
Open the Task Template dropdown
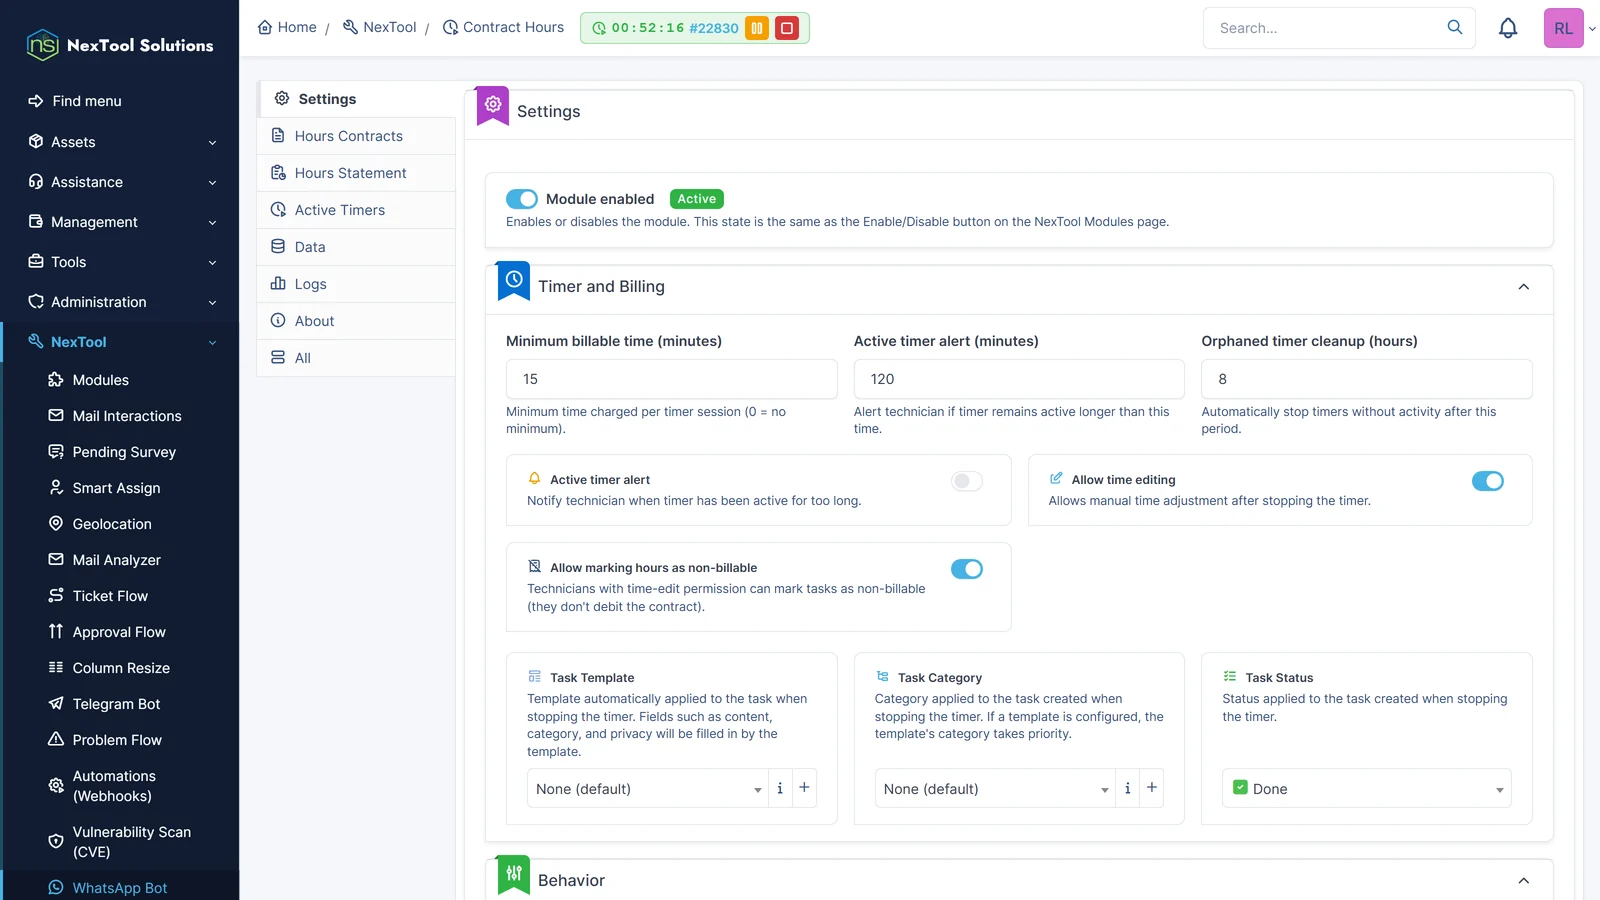click(647, 789)
